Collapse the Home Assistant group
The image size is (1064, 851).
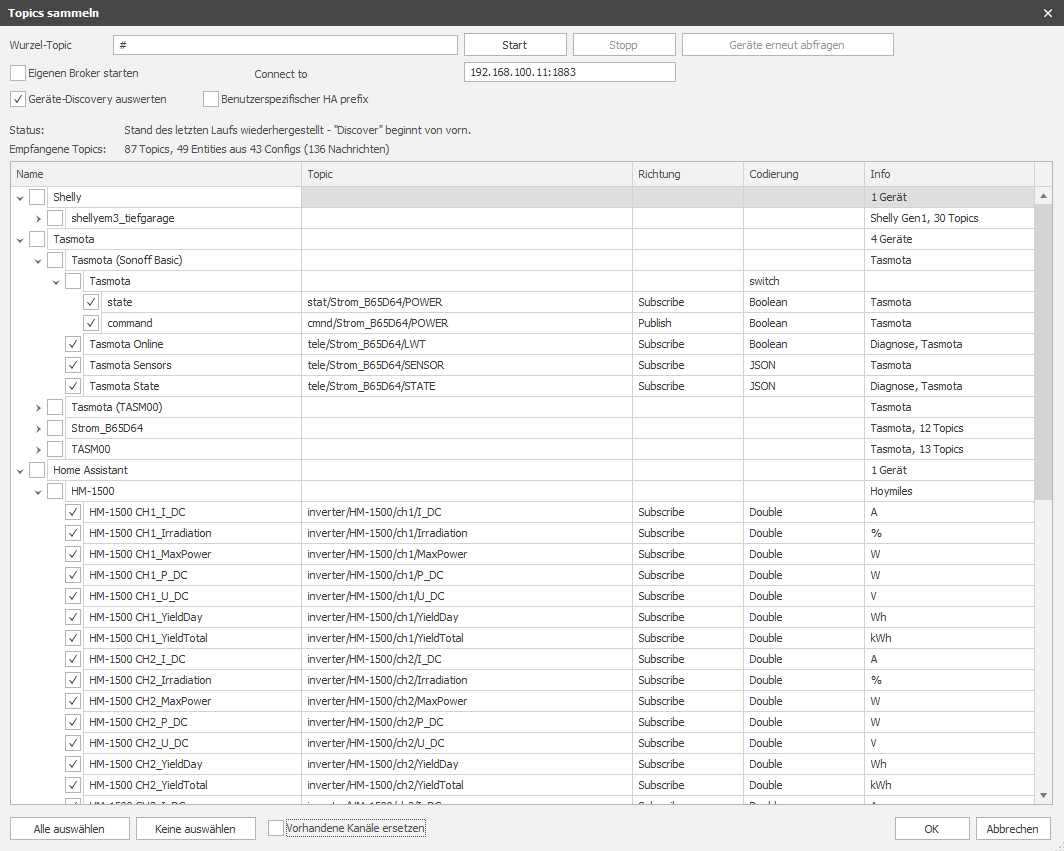point(20,471)
